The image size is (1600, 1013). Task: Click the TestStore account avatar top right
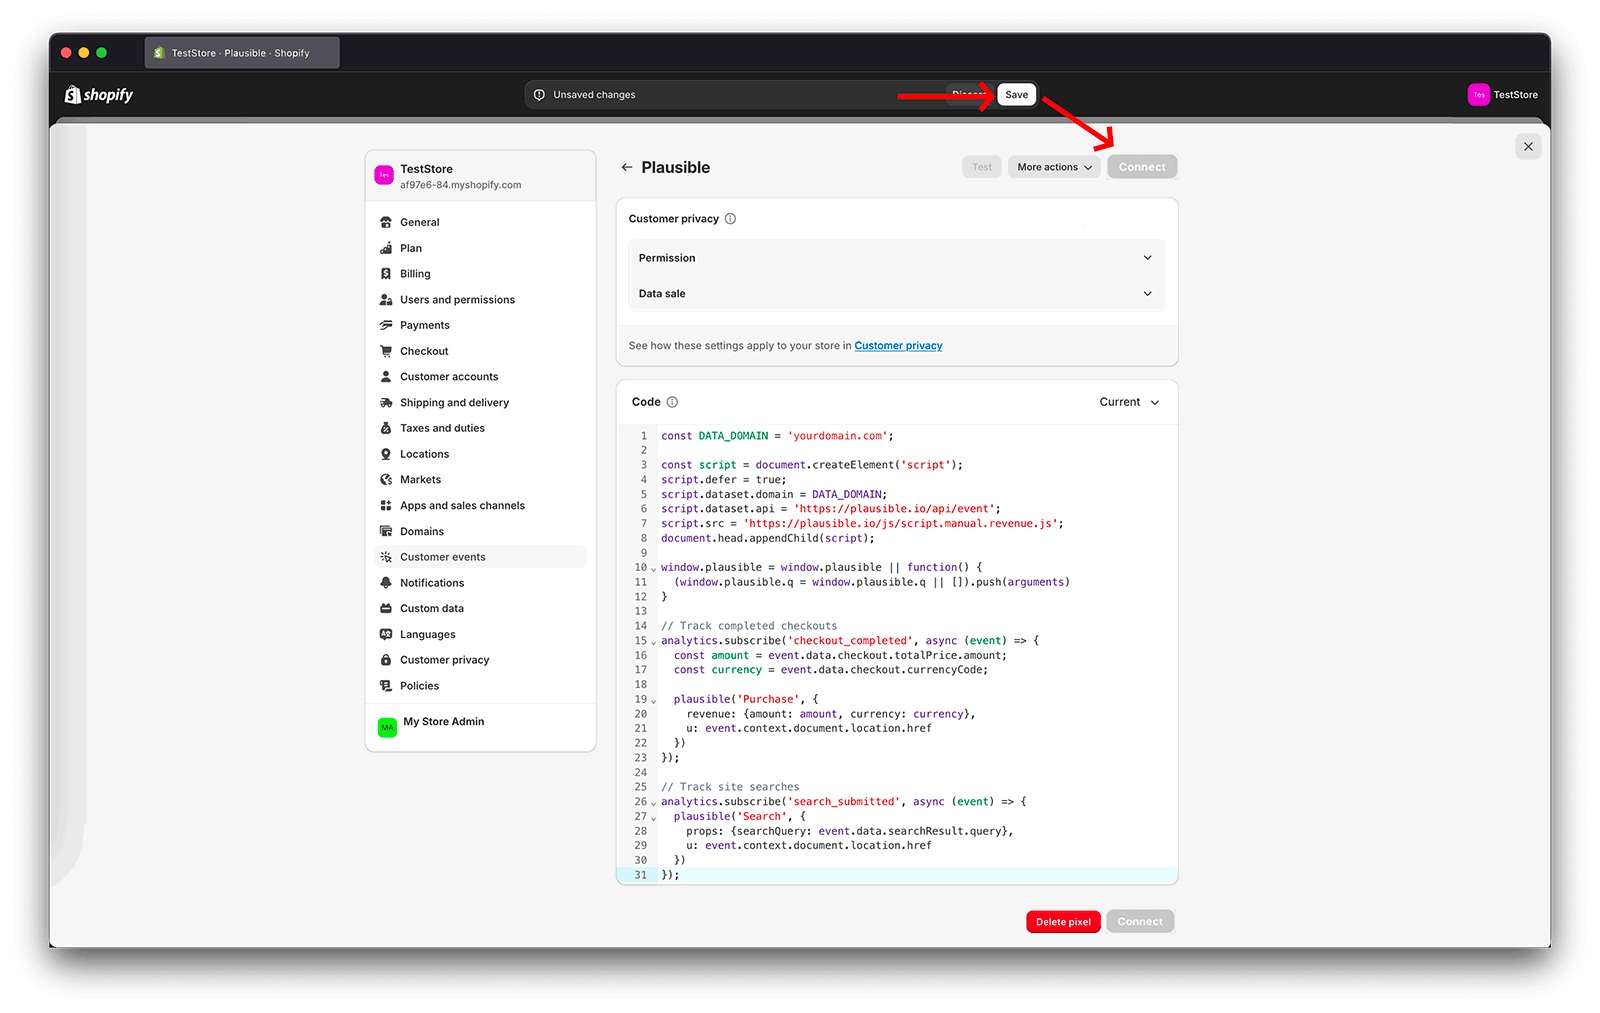pyautogui.click(x=1479, y=94)
